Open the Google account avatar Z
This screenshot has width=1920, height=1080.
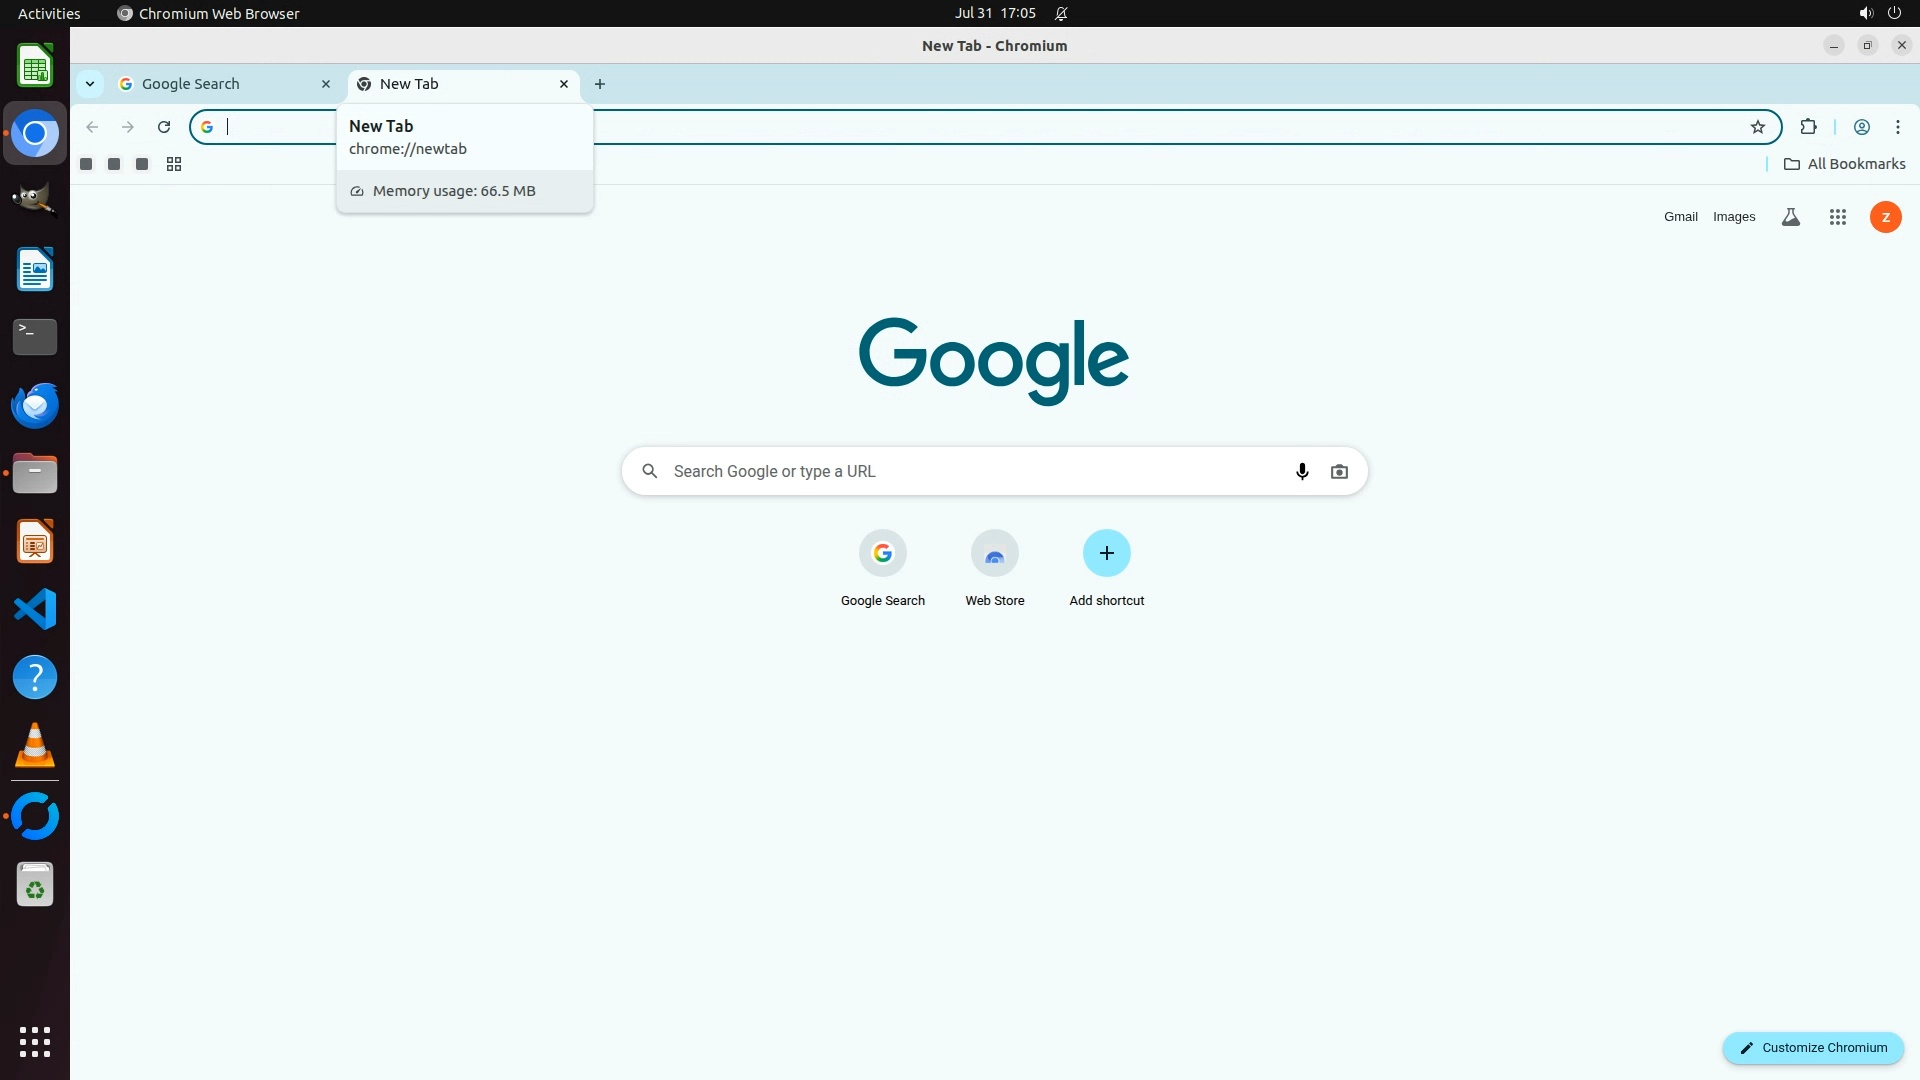click(1885, 217)
